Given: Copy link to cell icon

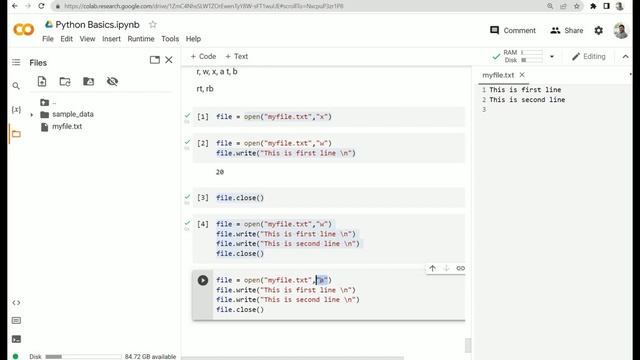Looking at the screenshot, I should 460,268.
